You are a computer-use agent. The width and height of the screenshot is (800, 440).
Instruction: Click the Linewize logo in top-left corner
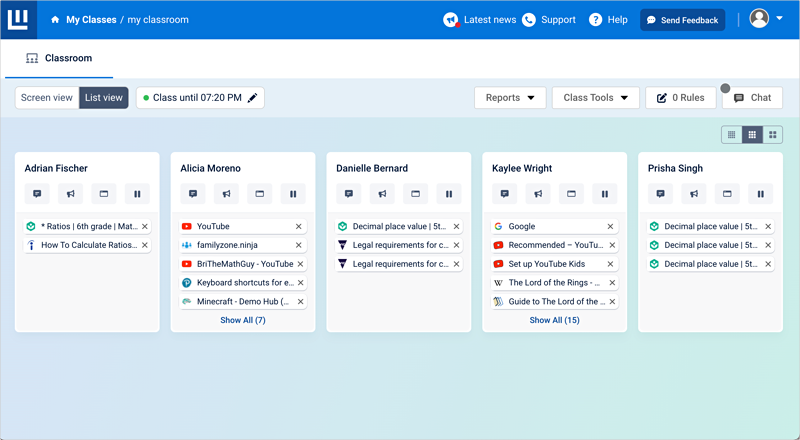pyautogui.click(x=18, y=19)
